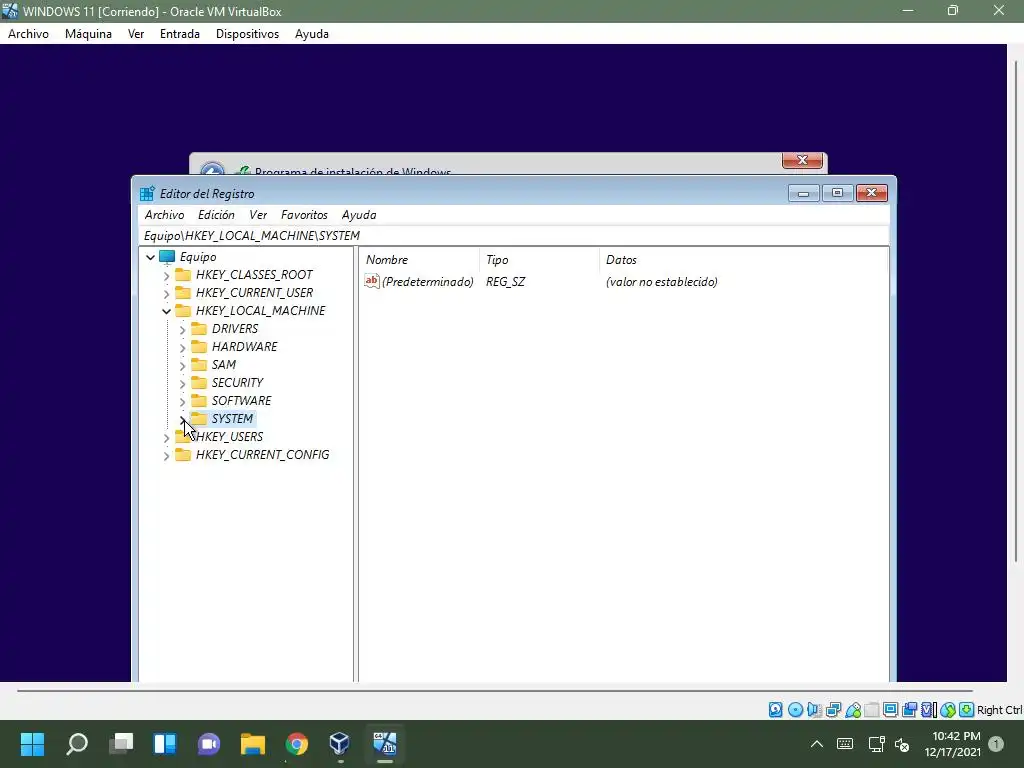Open Registry Editor Ayuda menu
1024x768 pixels.
tap(359, 215)
